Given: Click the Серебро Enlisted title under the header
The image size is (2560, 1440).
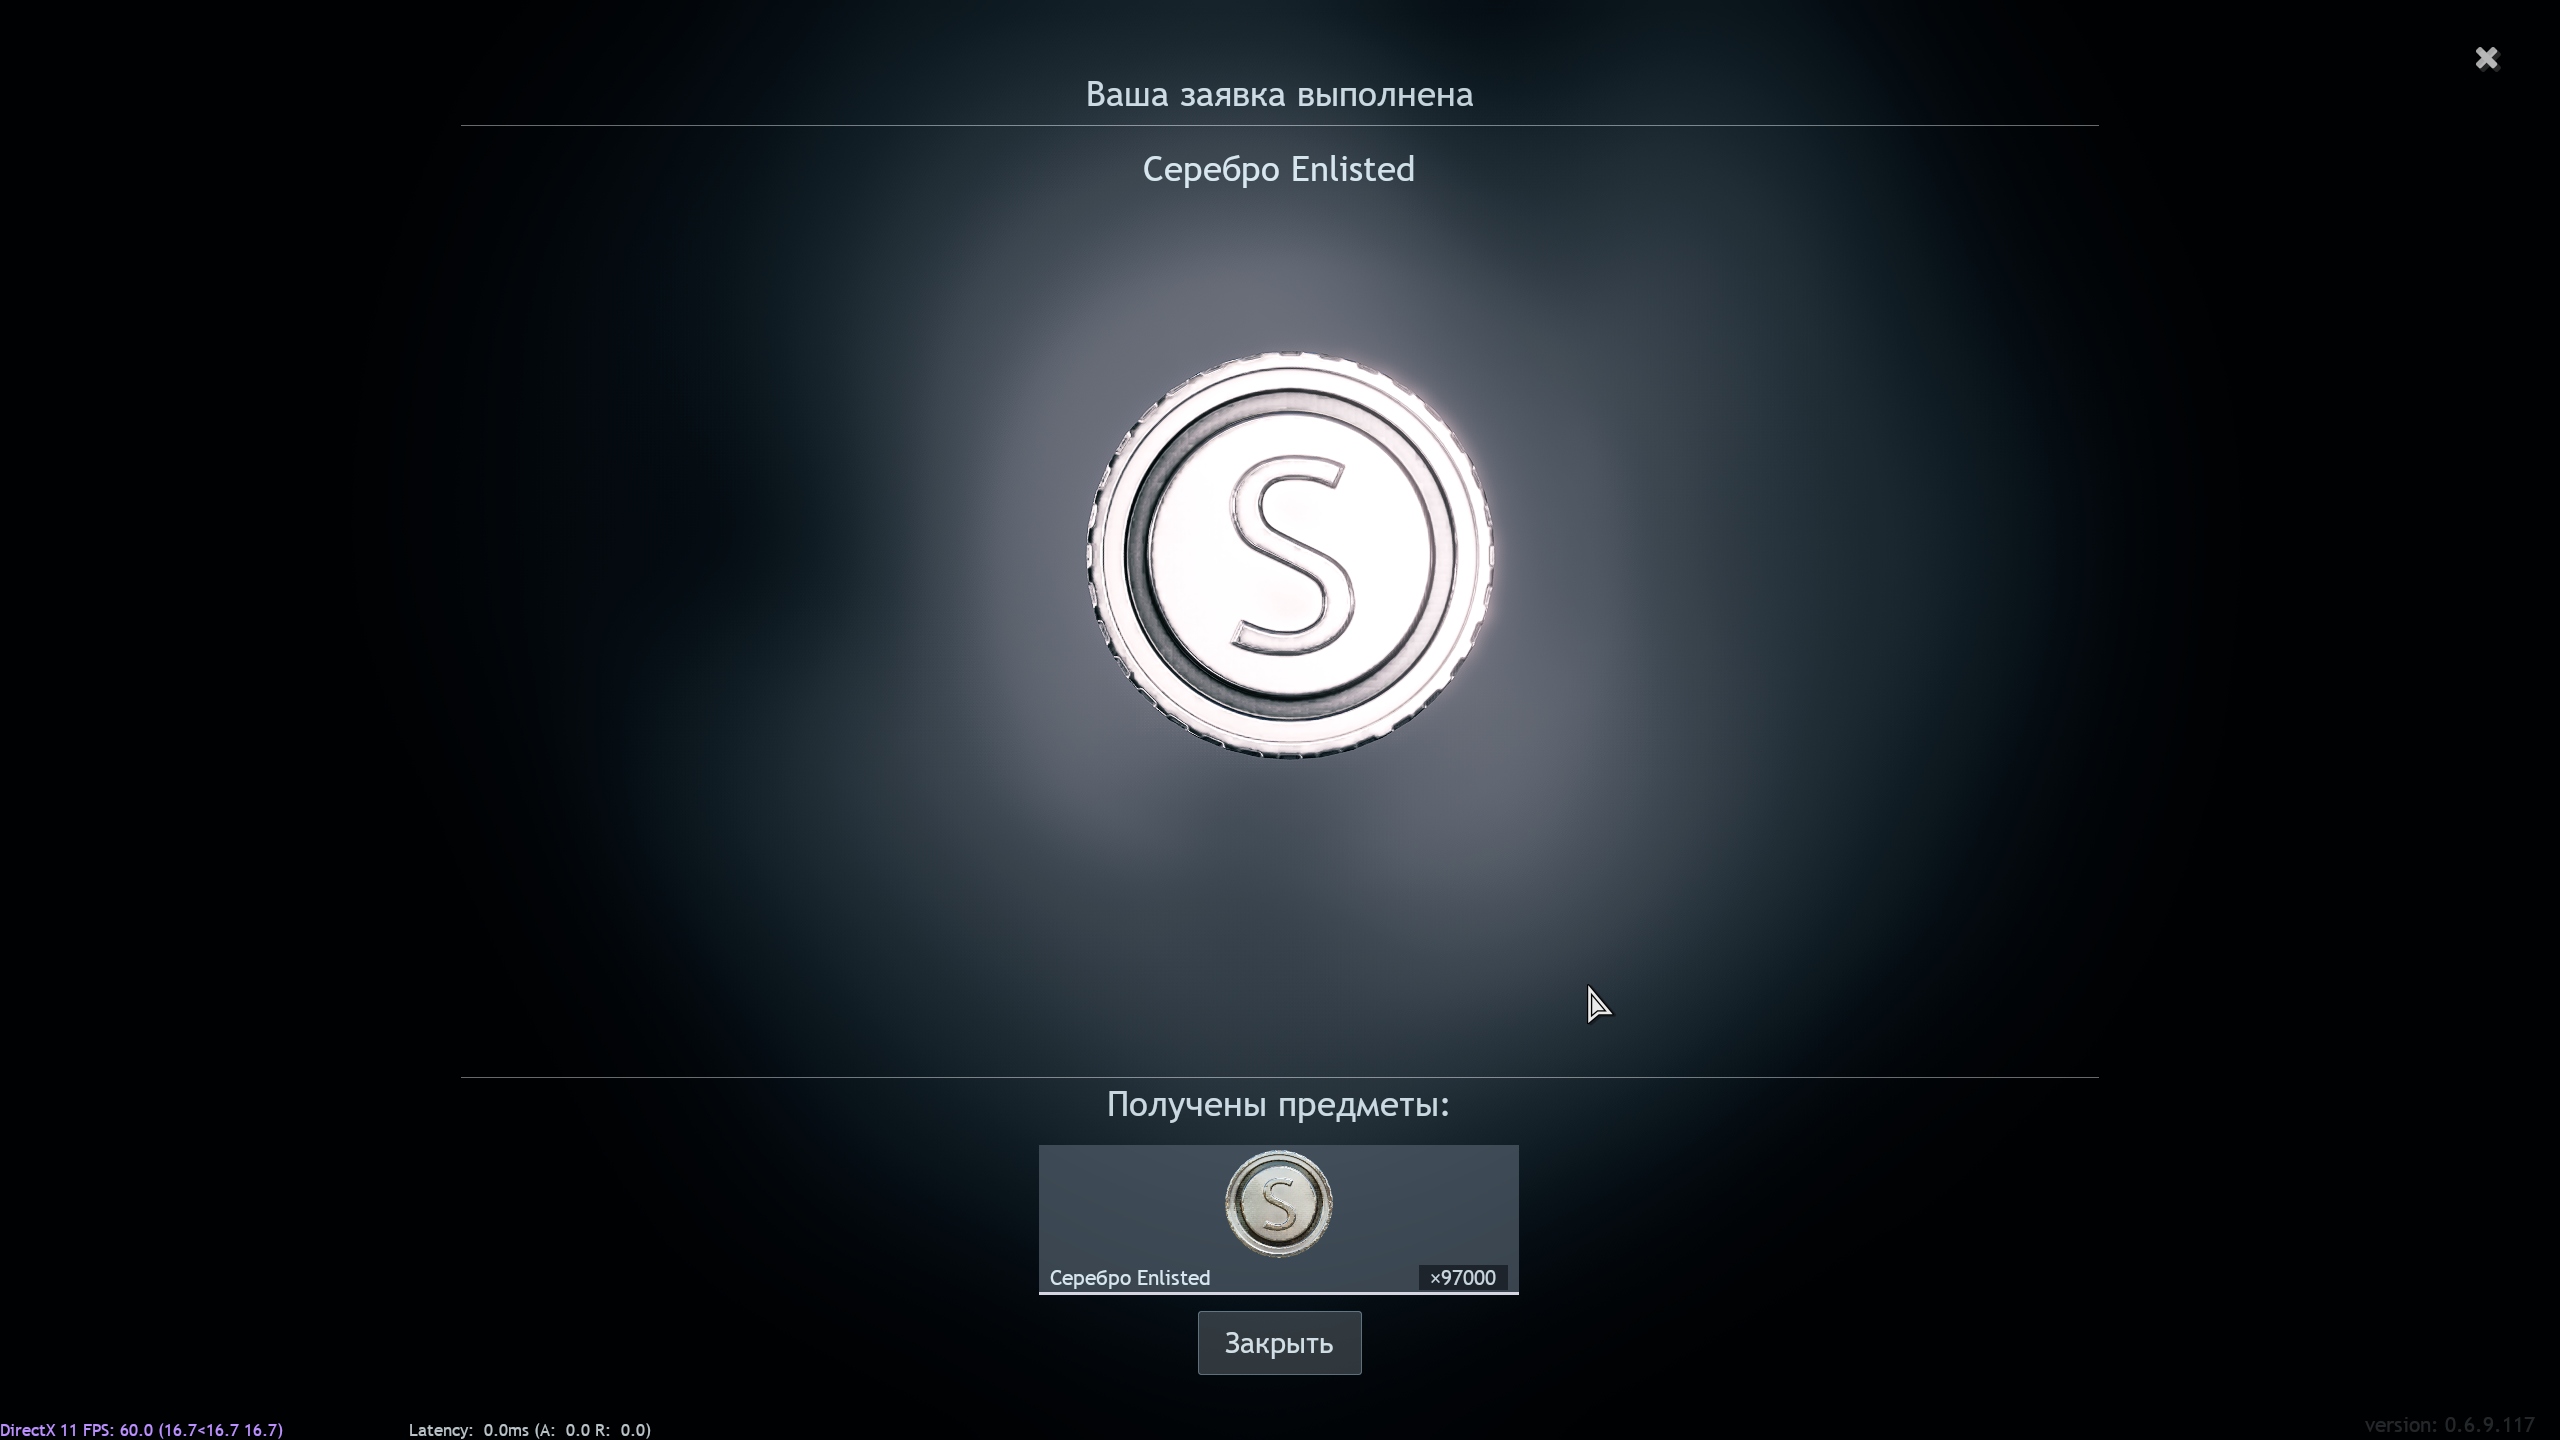Looking at the screenshot, I should click(1278, 169).
